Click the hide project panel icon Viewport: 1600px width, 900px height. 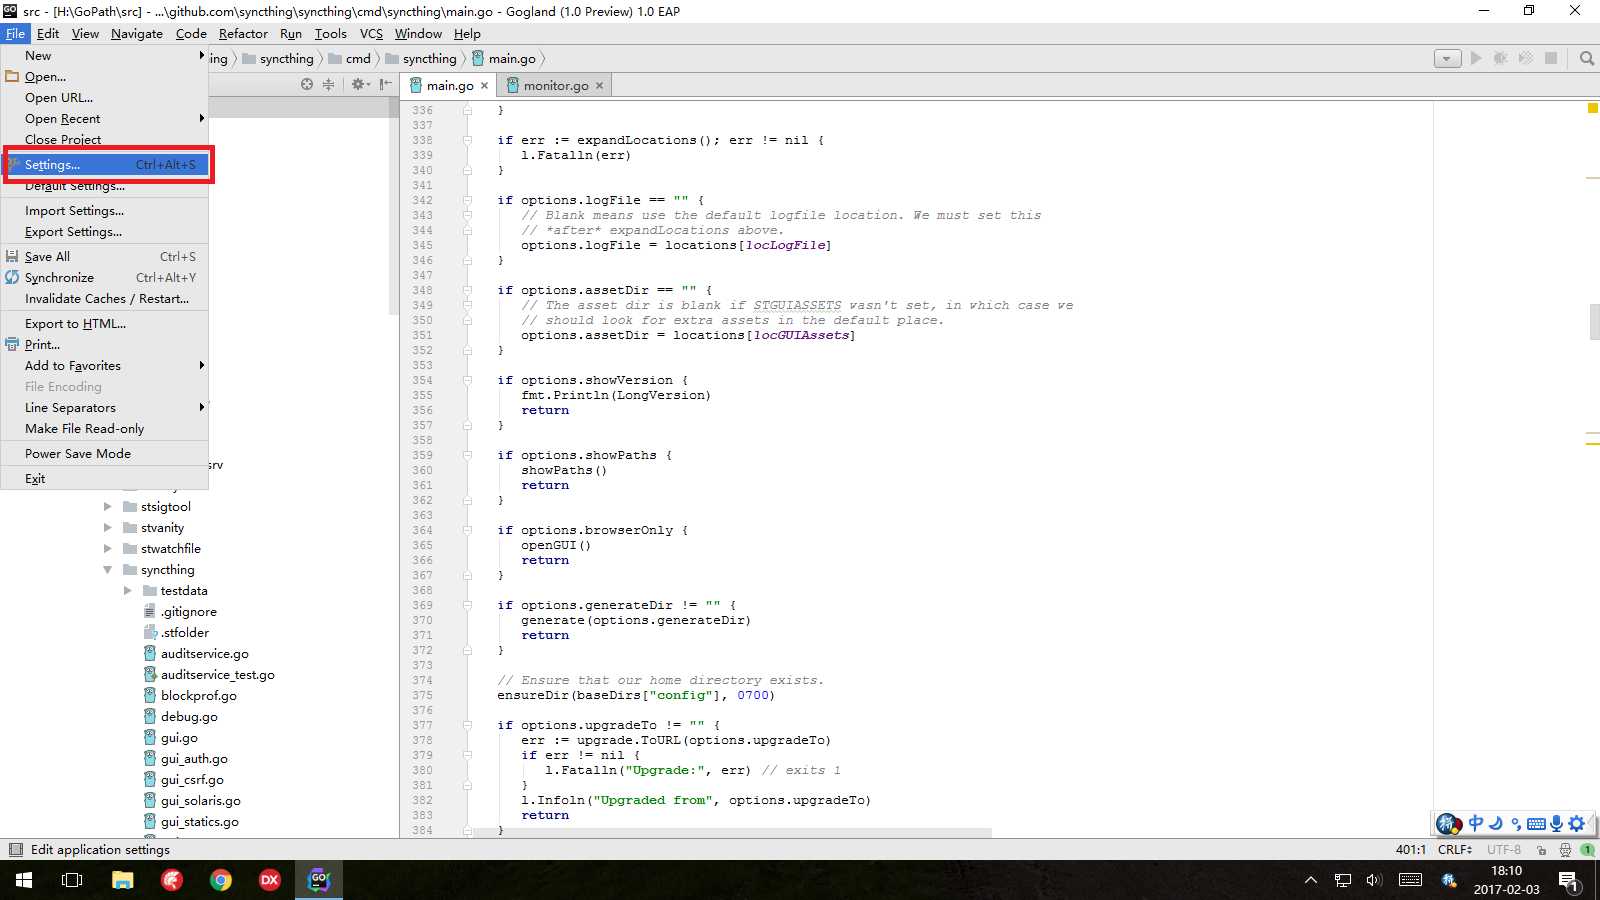386,85
